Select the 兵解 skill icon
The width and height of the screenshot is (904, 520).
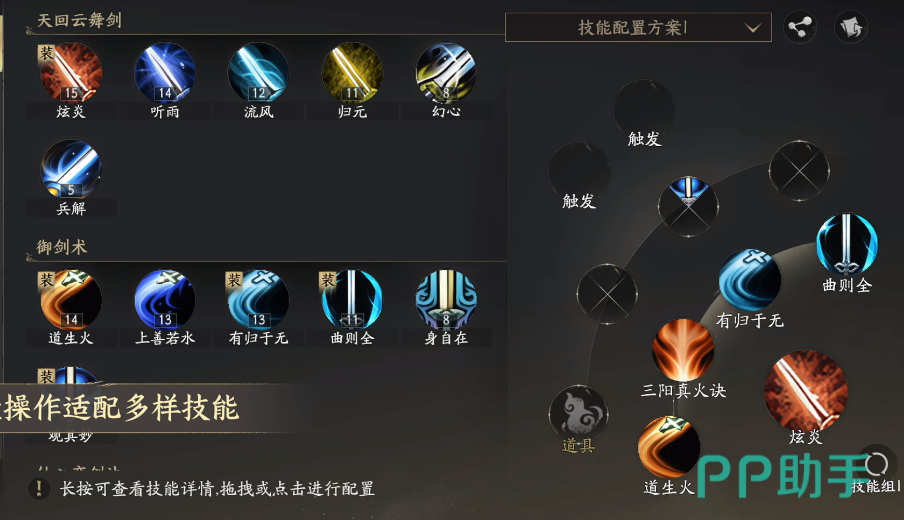(71, 169)
